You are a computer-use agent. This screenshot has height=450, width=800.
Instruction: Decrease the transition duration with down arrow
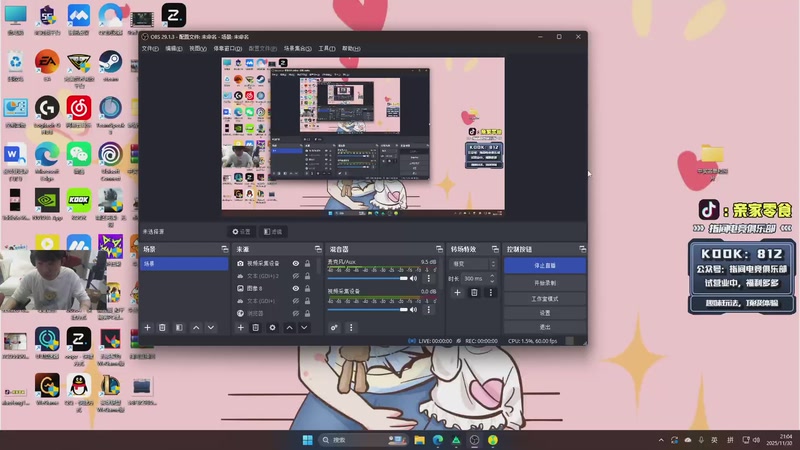click(492, 281)
